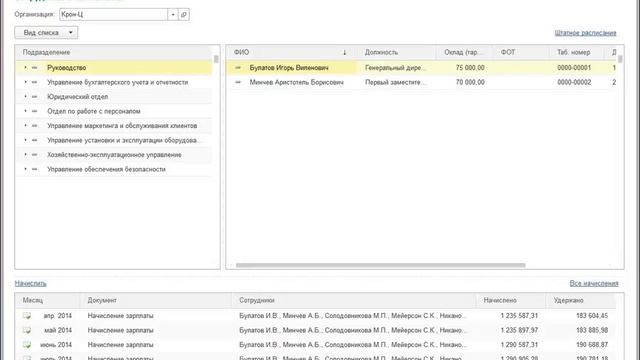This screenshot has height=360, width=640.
Task: Click vertical scrollbar of the employee list
Action: pyautogui.click(x=620, y=59)
